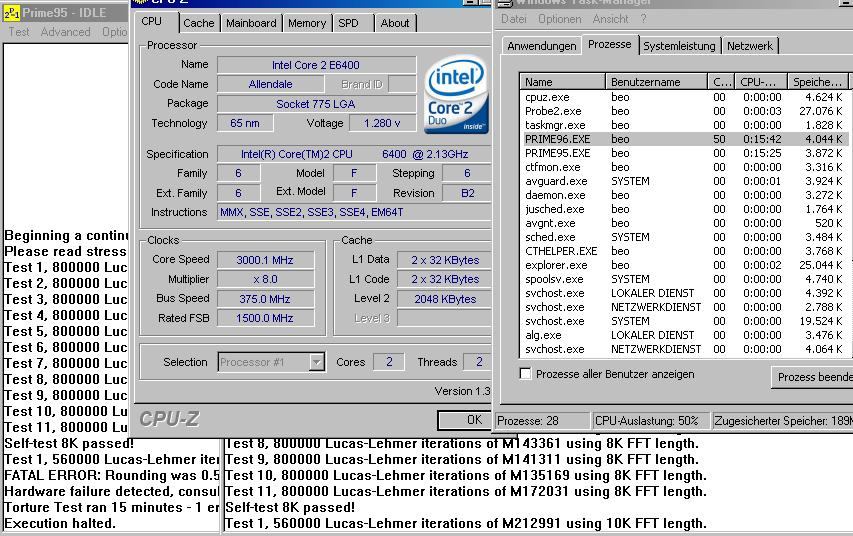
Task: Open the Advanced menu in Prime95
Action: [x=65, y=32]
